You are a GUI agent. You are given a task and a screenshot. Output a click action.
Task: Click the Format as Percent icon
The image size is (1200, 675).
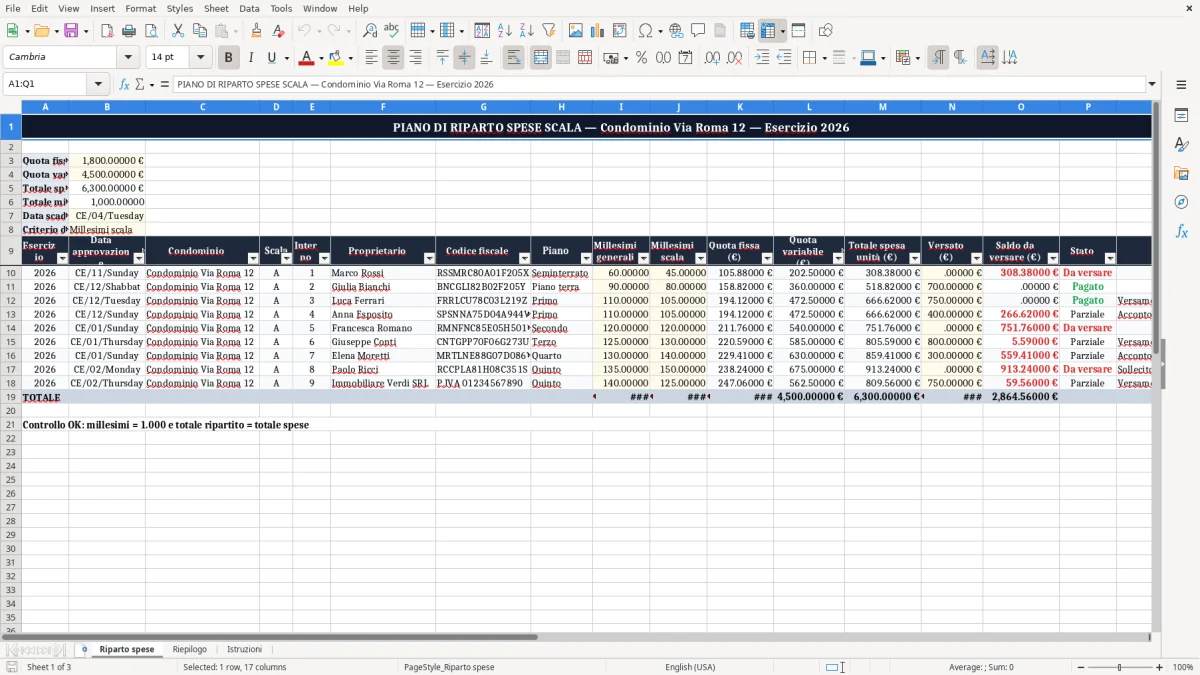coord(641,58)
